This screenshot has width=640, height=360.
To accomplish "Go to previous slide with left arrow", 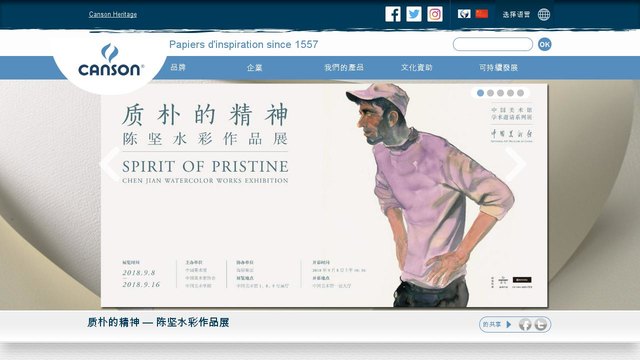I will [110, 164].
